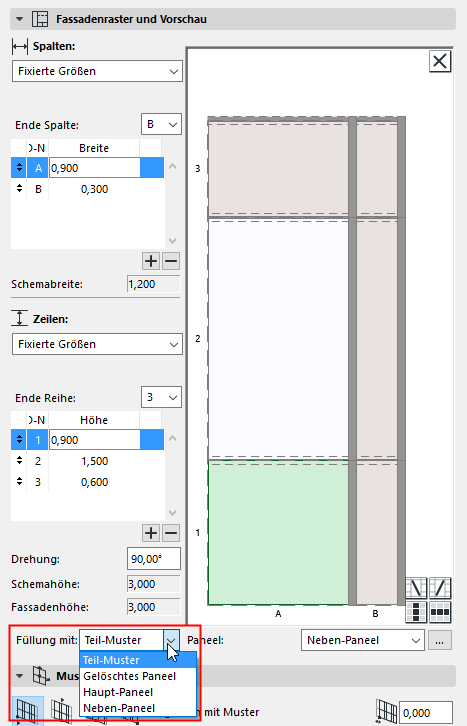Click the Höhe column header

coord(94,420)
